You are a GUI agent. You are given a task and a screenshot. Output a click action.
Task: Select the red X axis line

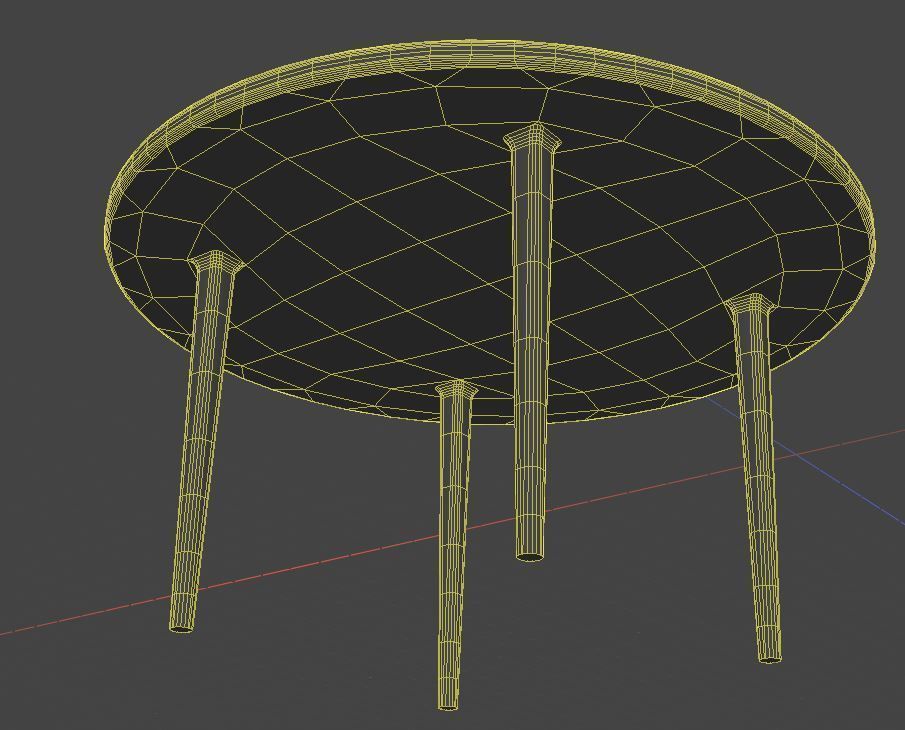[x=300, y=560]
